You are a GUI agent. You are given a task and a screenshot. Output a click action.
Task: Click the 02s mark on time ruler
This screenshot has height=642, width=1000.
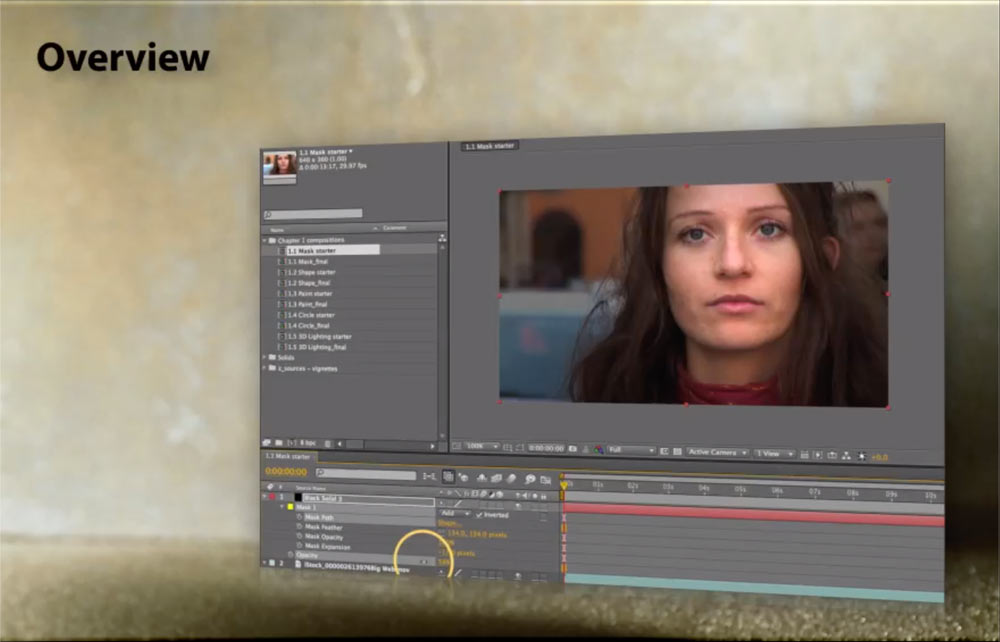[x=633, y=486]
